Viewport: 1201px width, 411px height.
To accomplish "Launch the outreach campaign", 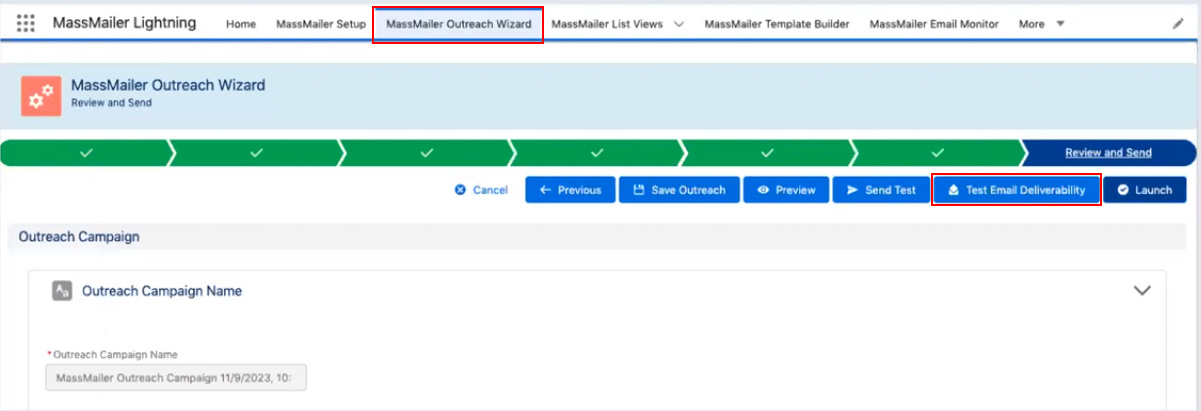I will 1145,190.
